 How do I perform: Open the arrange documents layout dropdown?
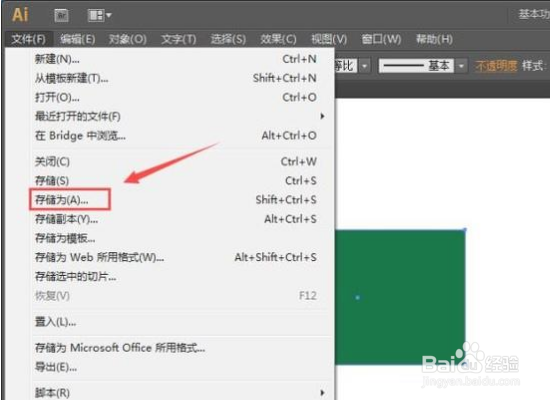click(x=99, y=15)
